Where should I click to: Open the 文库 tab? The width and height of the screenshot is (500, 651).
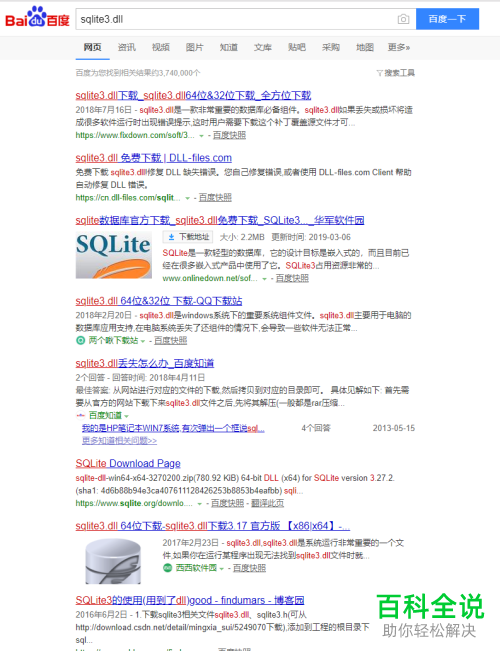pyautogui.click(x=262, y=47)
